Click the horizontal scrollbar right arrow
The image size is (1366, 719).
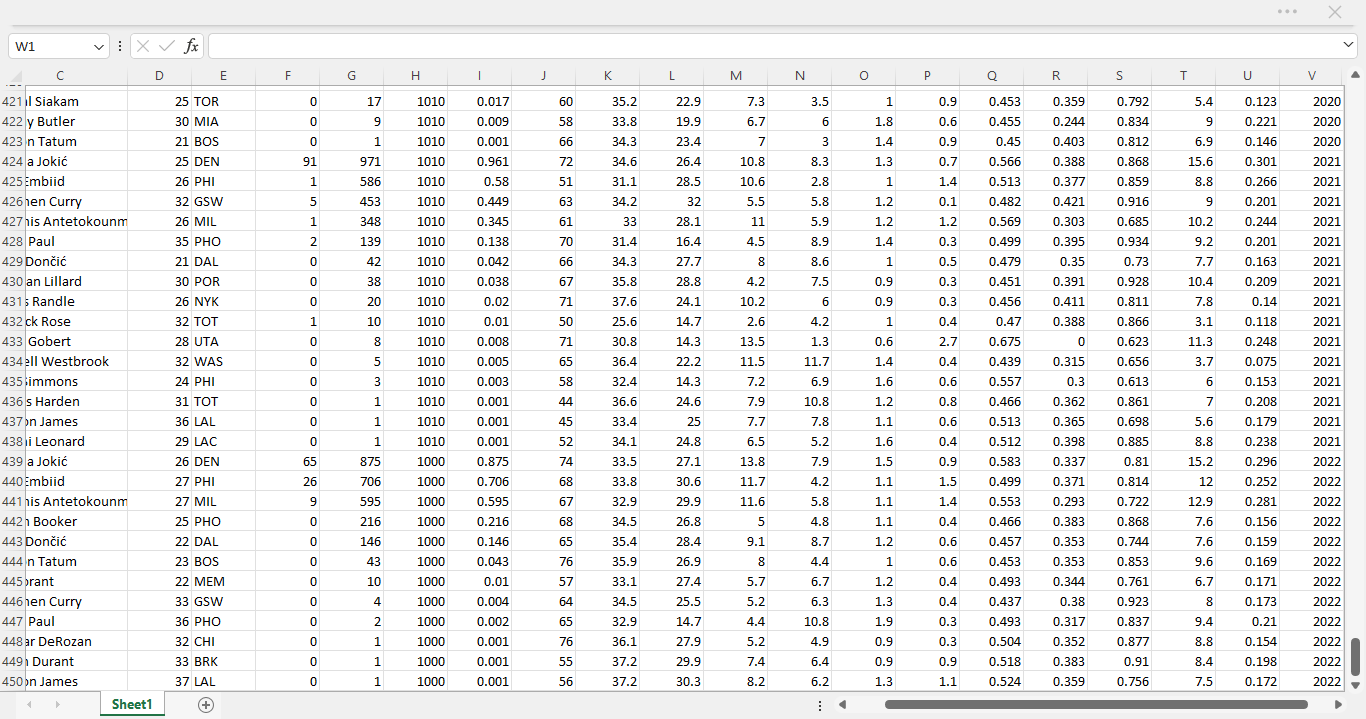tap(1338, 705)
